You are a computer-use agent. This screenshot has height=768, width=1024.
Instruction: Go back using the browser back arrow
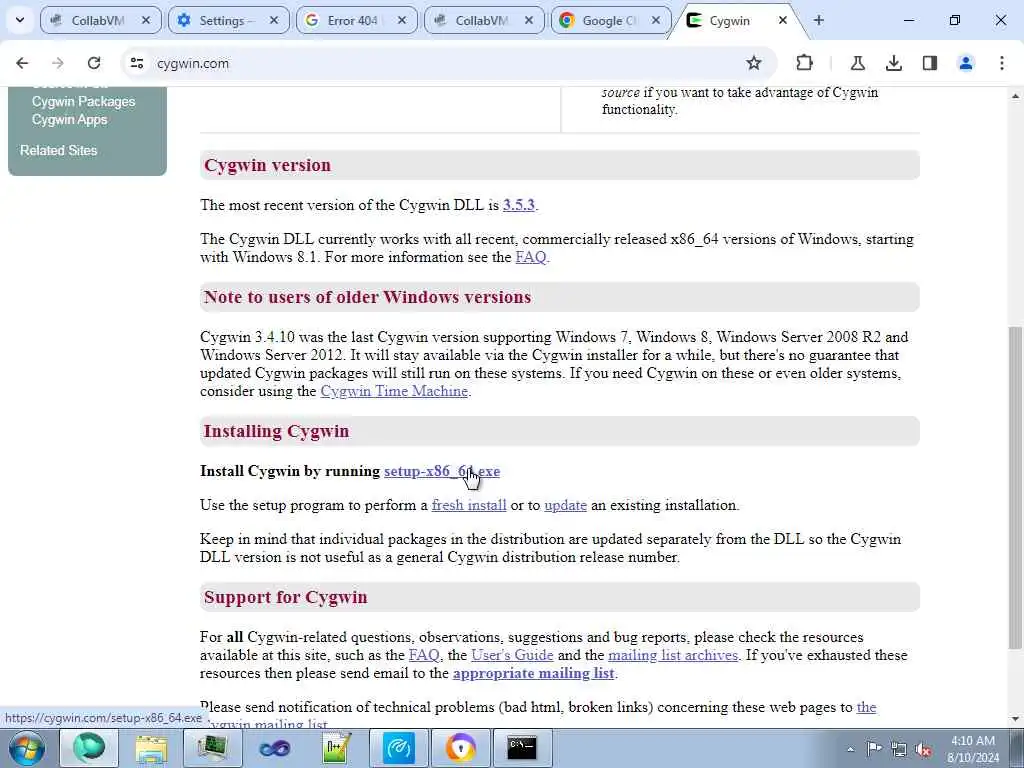22,63
